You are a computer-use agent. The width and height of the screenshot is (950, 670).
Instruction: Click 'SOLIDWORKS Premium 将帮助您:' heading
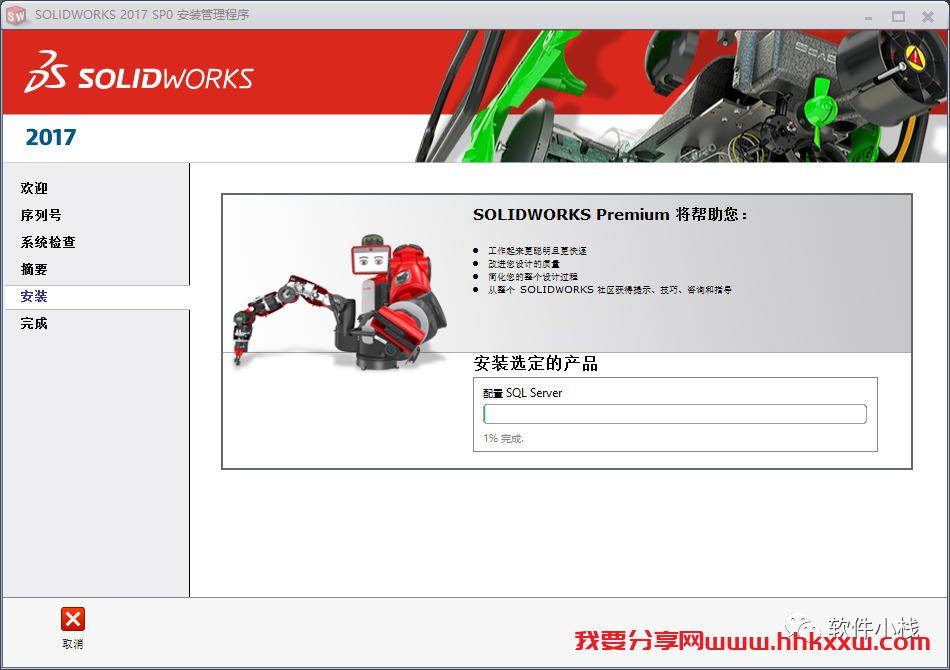click(x=610, y=214)
